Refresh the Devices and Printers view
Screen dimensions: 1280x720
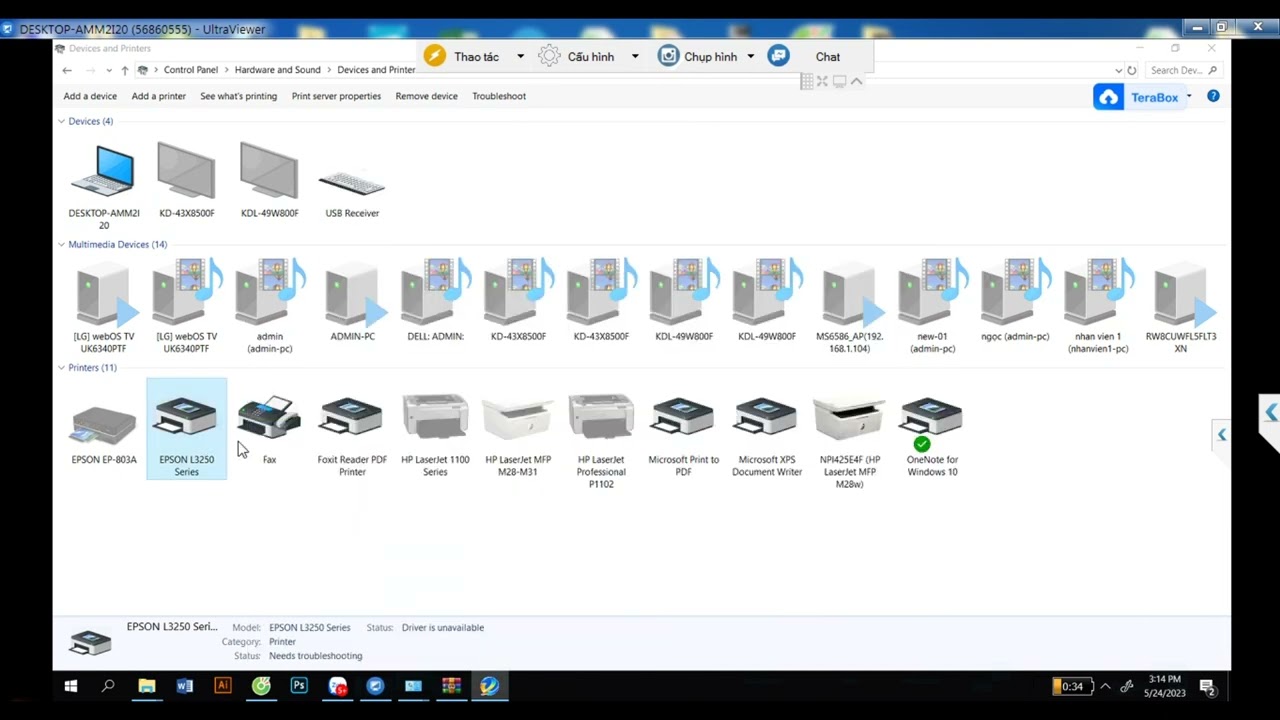pos(1132,70)
